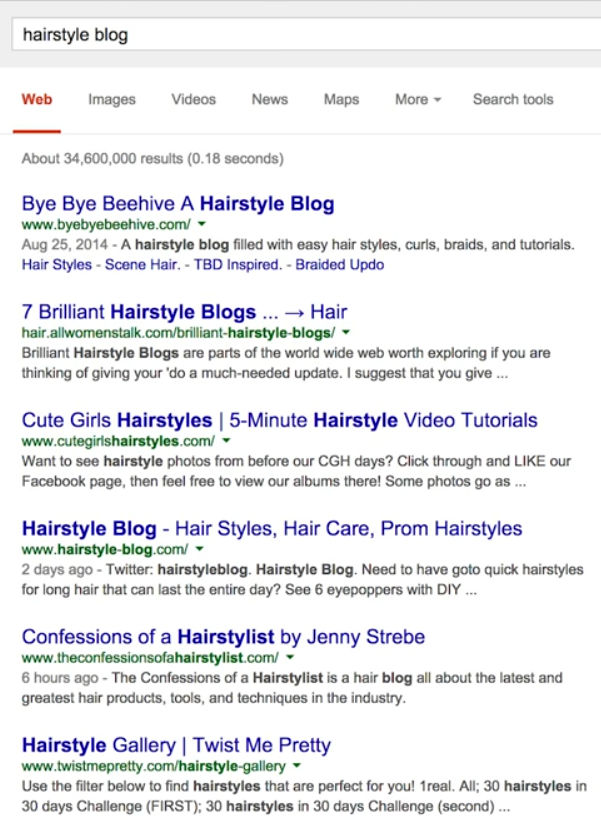
Task: Expand arrow next to hair.allwomenstalk.com URL
Action: click(346, 332)
